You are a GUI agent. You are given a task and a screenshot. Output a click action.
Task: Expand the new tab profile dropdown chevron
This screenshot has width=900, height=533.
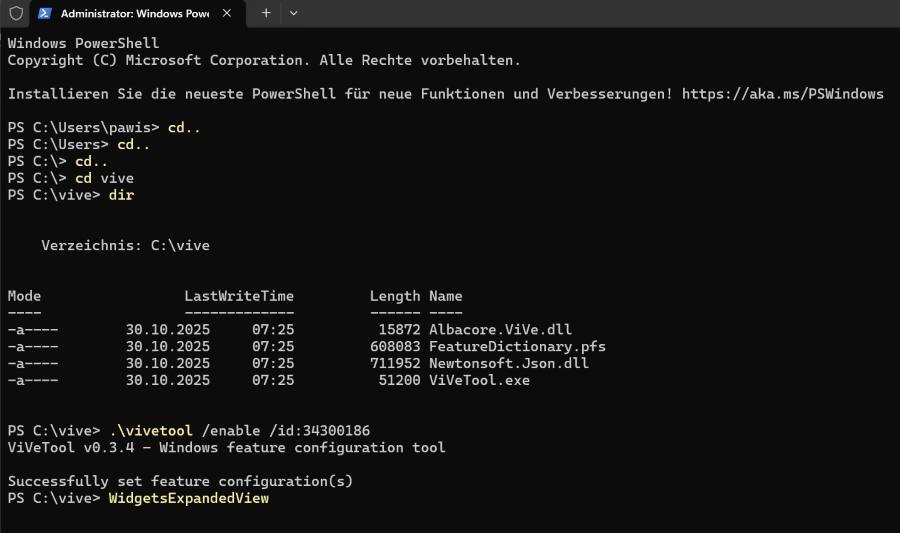point(293,14)
